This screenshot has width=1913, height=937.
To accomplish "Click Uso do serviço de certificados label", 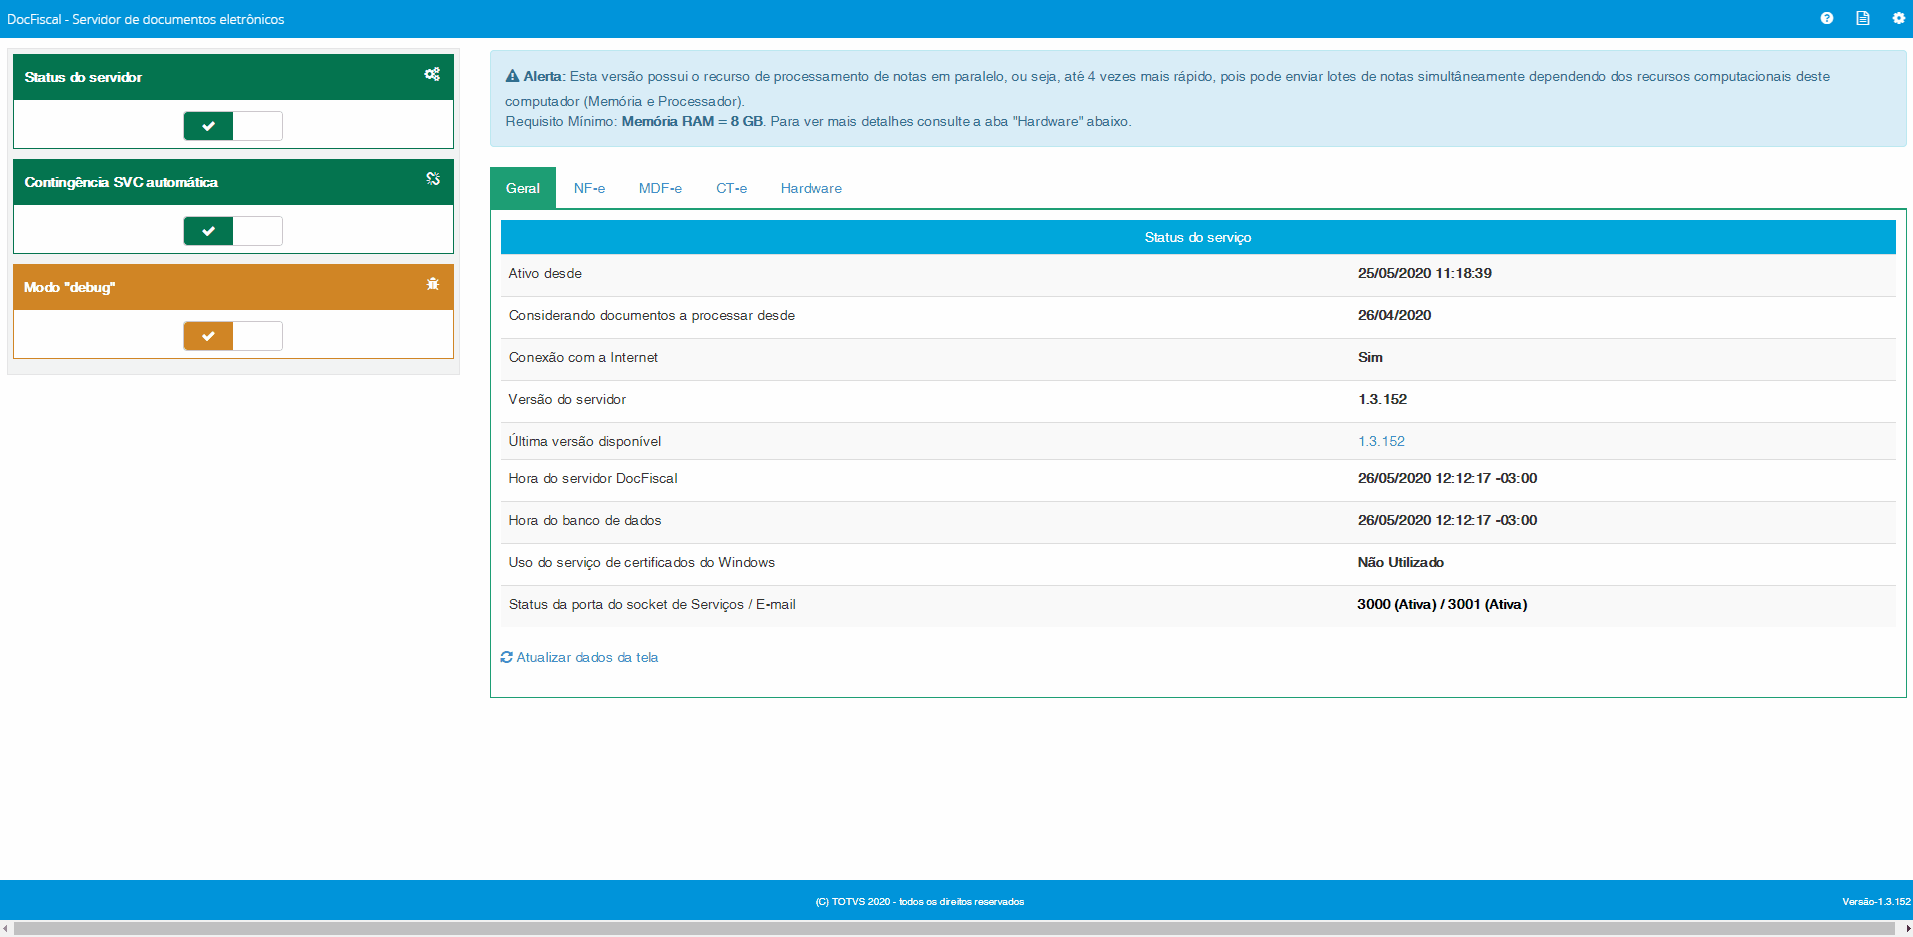I will (x=642, y=562).
